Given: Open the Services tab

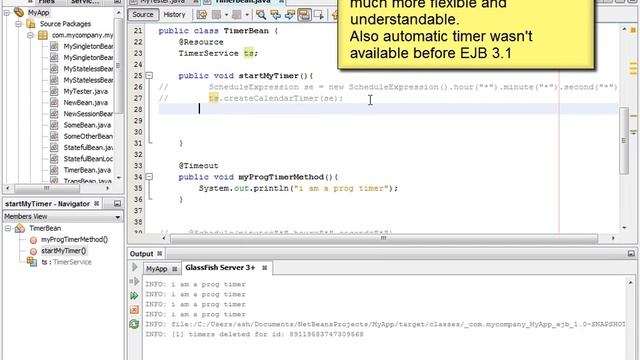Looking at the screenshot, I should pos(84,2).
